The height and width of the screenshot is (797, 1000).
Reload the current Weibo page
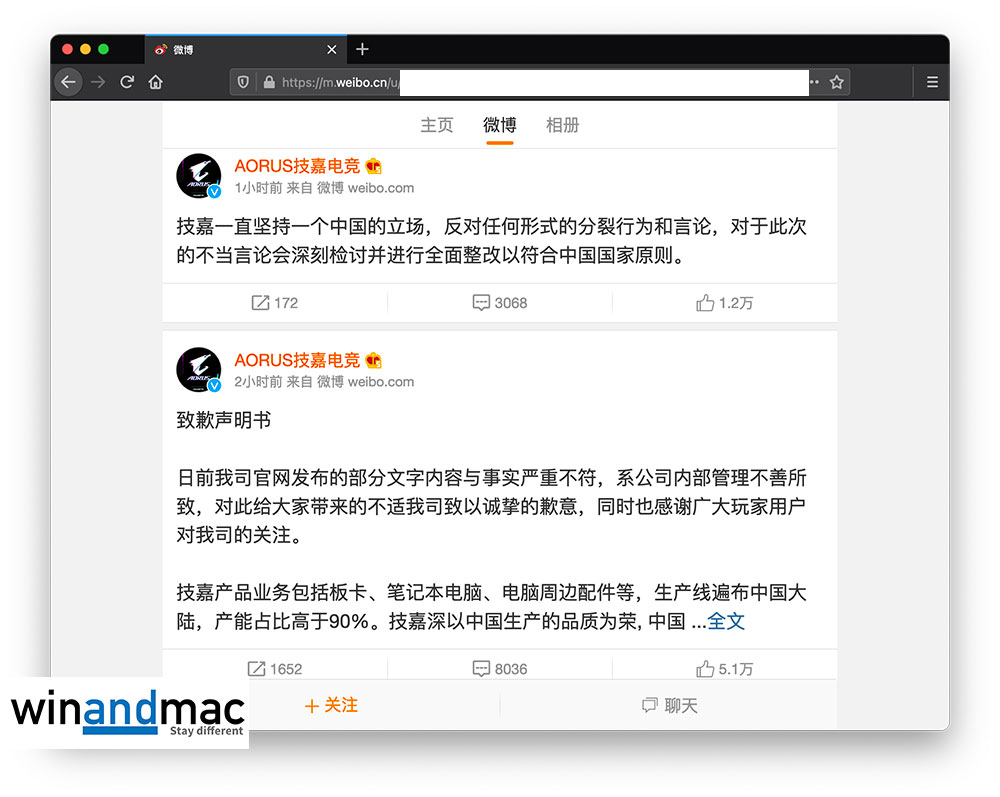pos(127,82)
